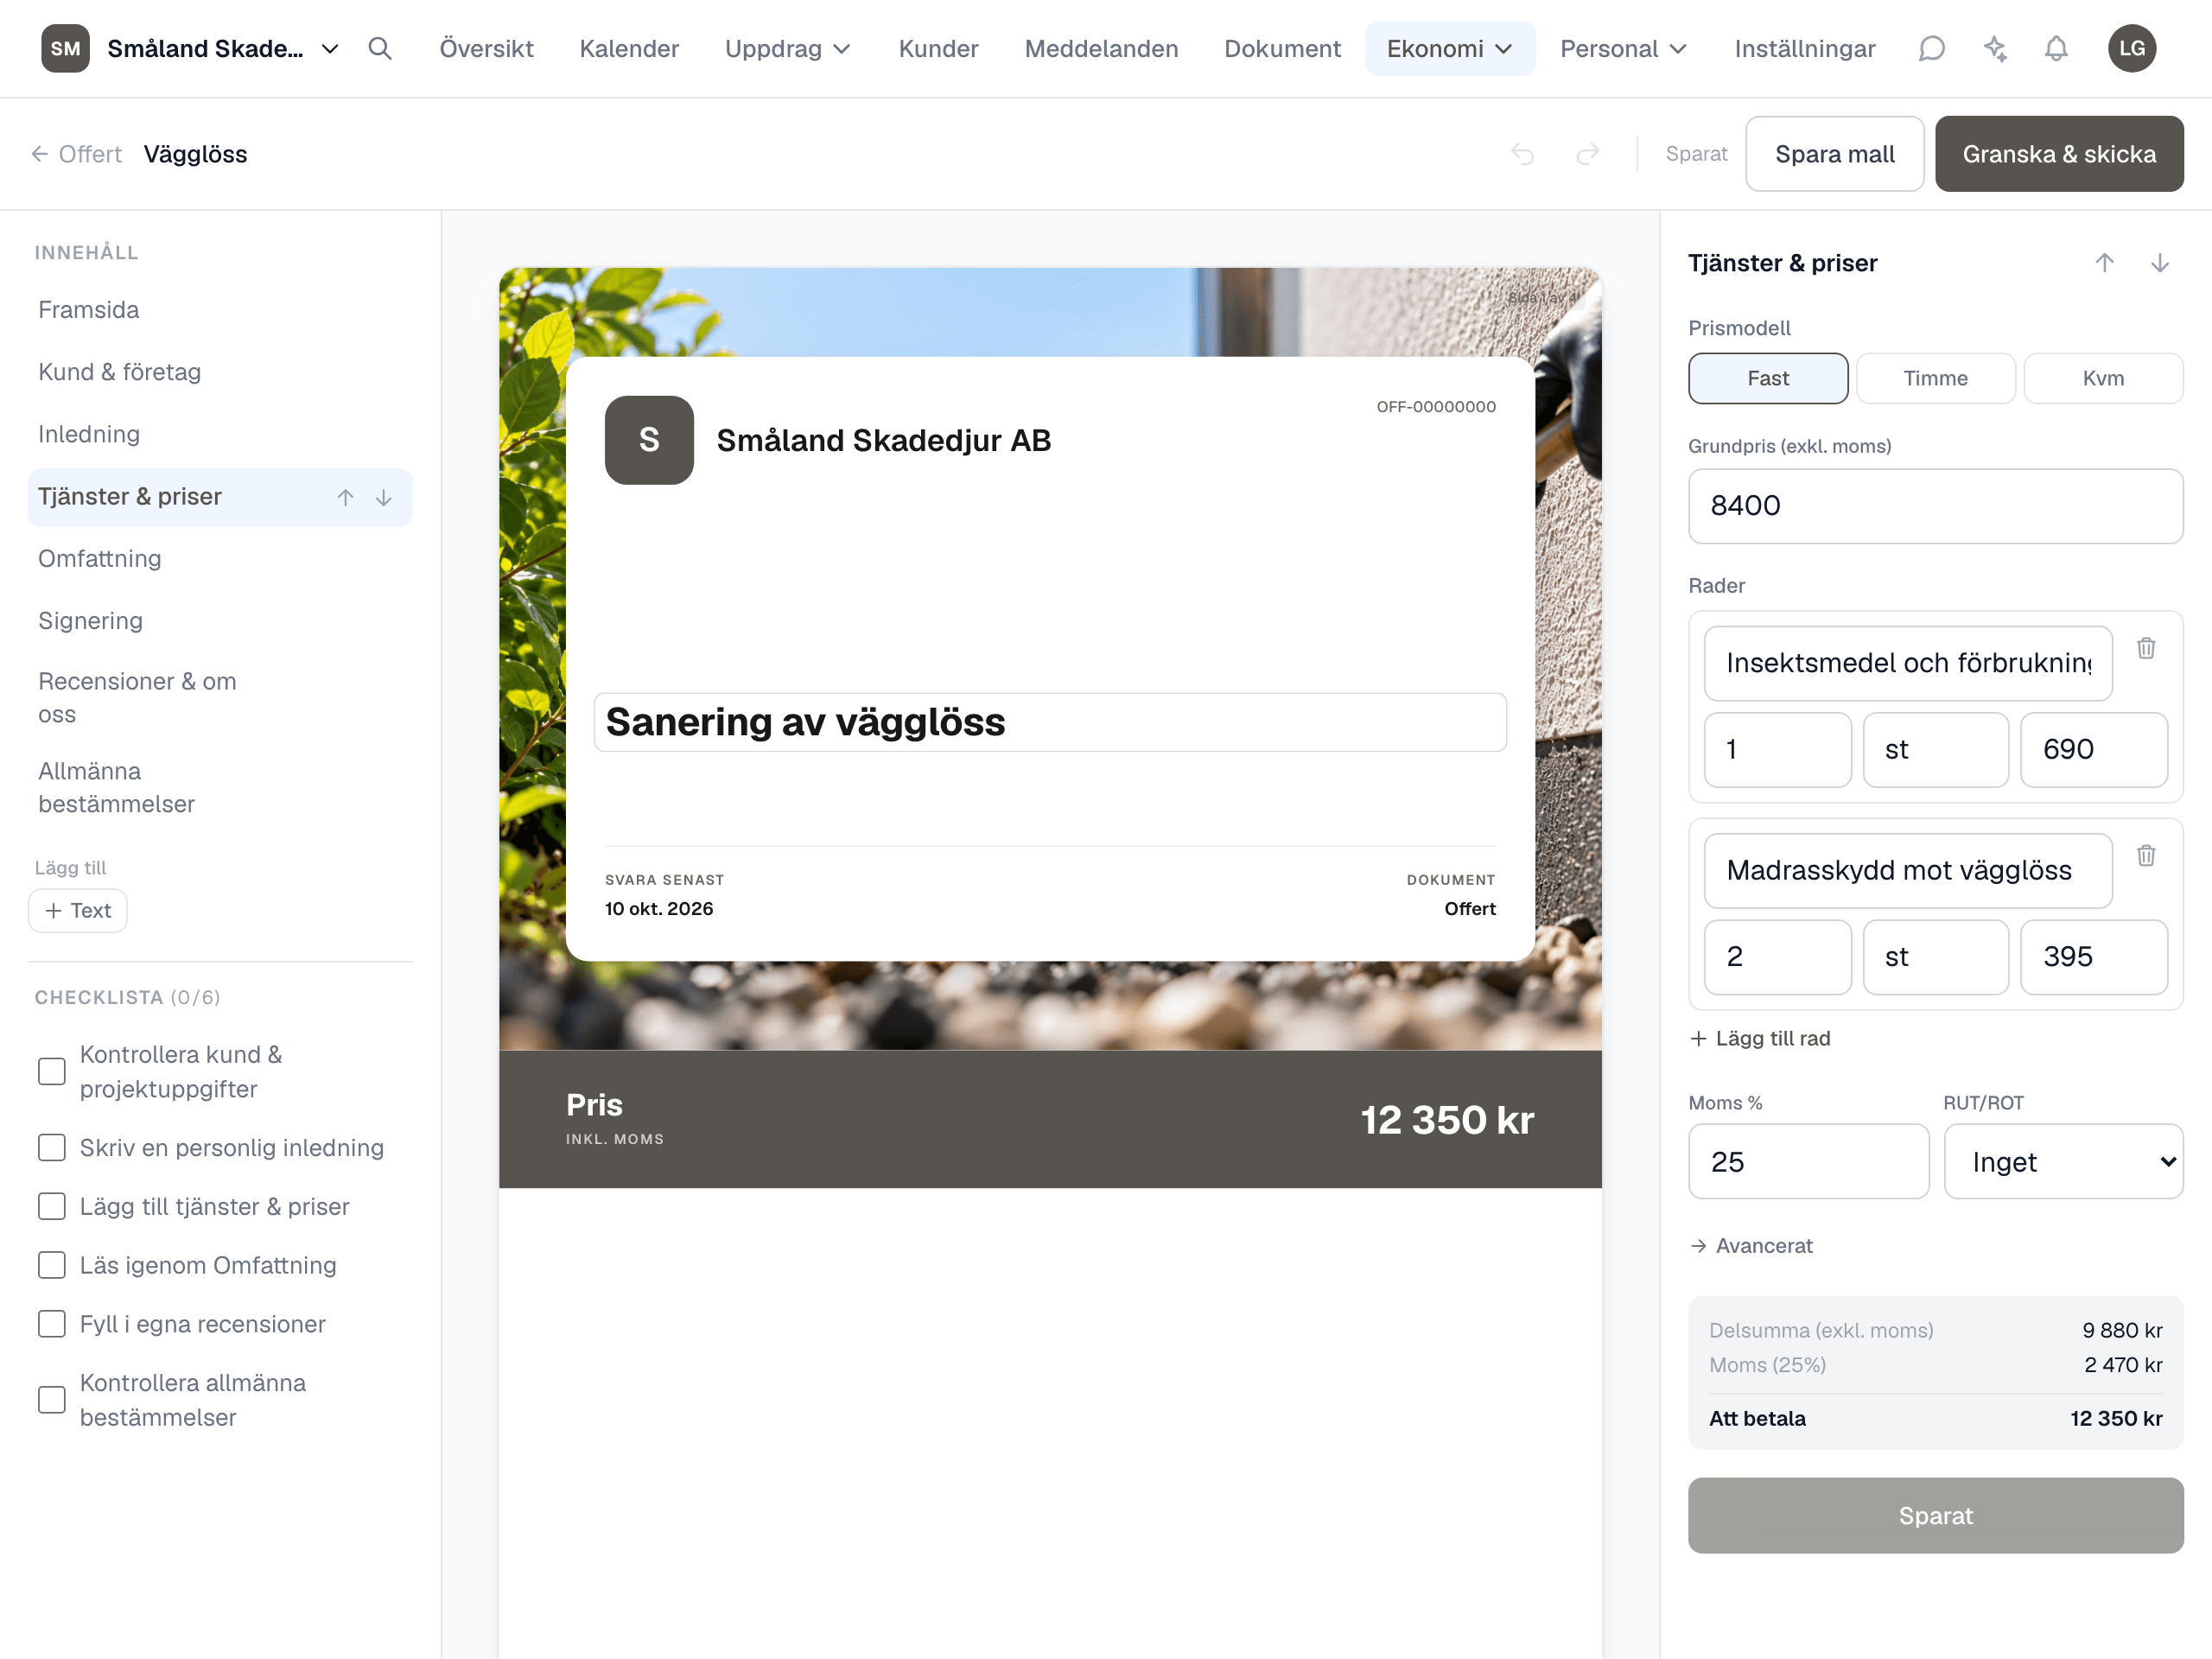
Task: Open the chat messages icon
Action: coord(1931,48)
